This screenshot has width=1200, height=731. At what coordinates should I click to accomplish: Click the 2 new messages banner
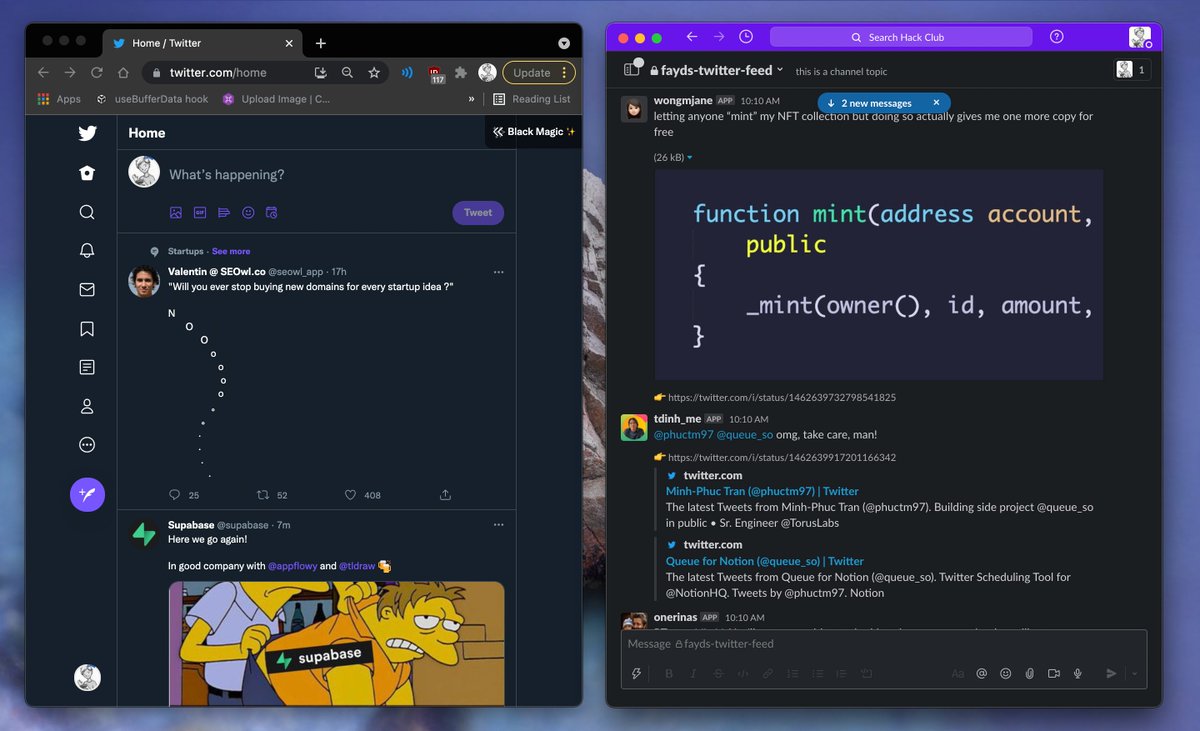coord(884,103)
